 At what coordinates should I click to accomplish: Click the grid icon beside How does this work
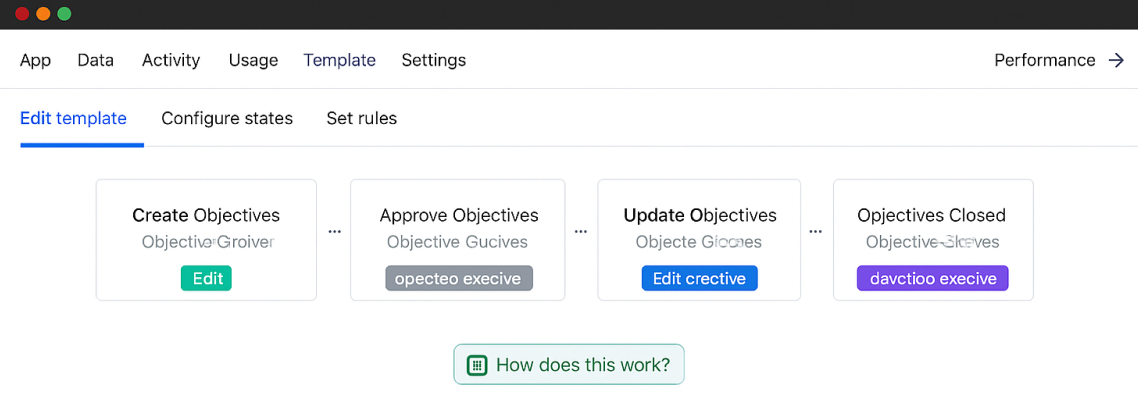(x=477, y=364)
